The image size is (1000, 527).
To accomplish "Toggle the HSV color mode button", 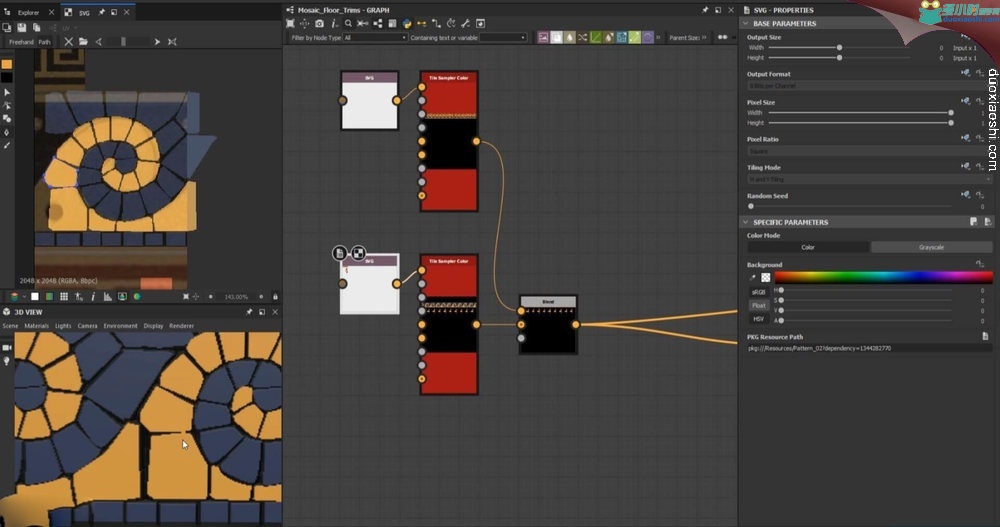I will 758,319.
